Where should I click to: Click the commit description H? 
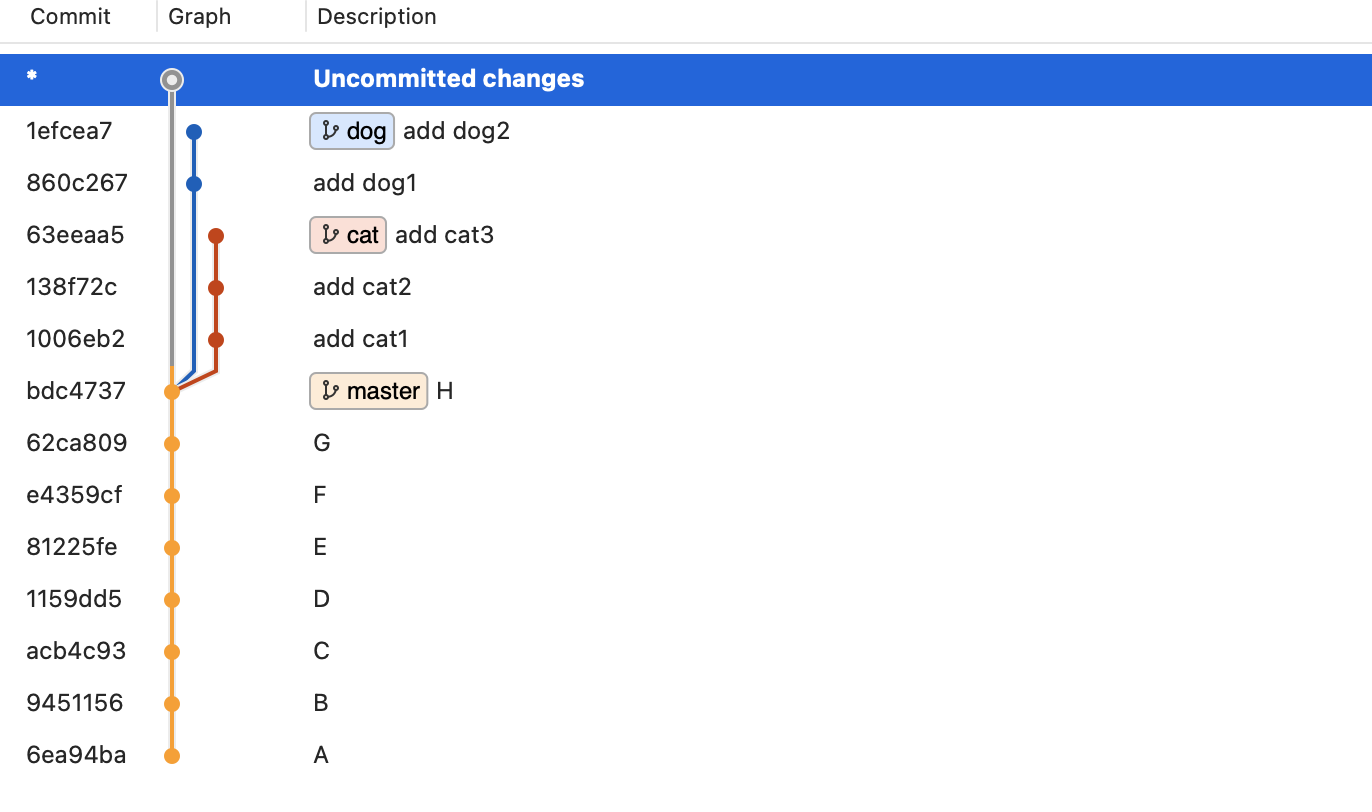(445, 391)
